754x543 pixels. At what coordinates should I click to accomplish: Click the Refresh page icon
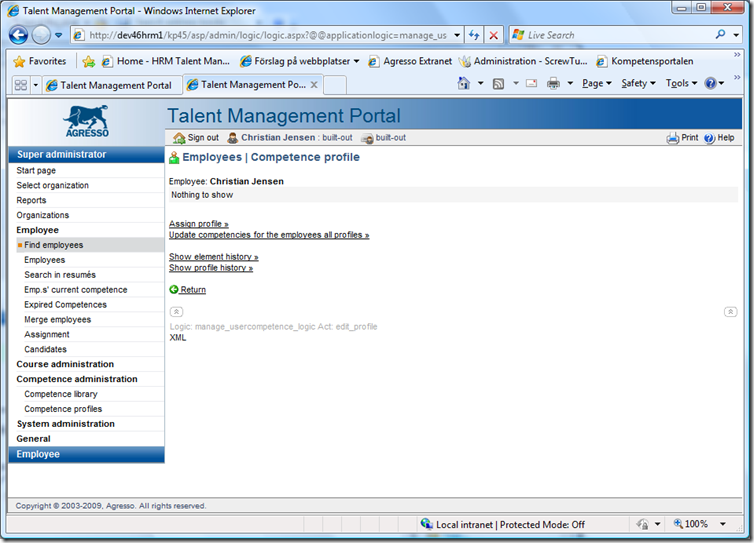tap(475, 35)
